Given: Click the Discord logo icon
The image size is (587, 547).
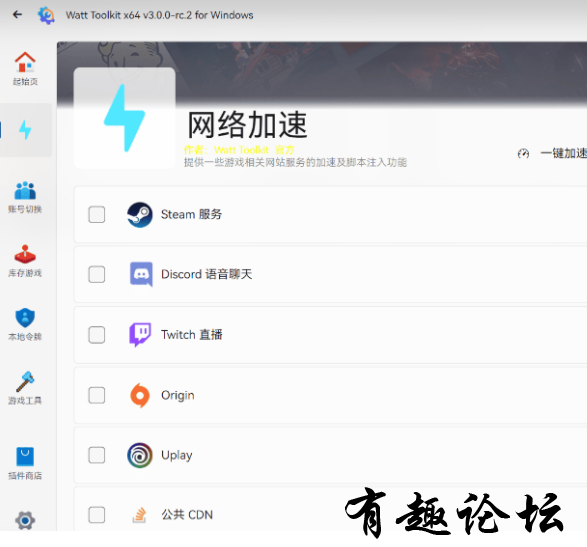Looking at the screenshot, I should pos(141,274).
